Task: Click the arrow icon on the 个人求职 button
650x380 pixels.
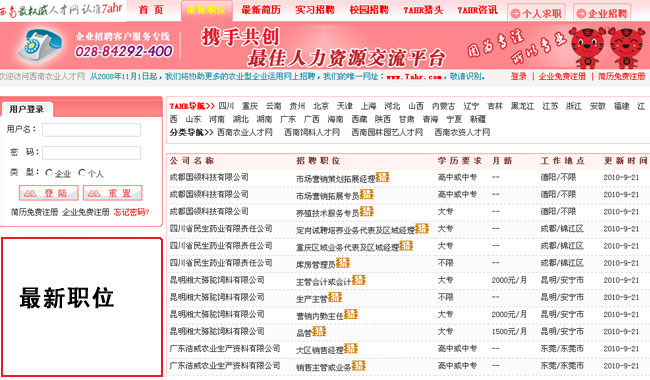Action: [515, 14]
